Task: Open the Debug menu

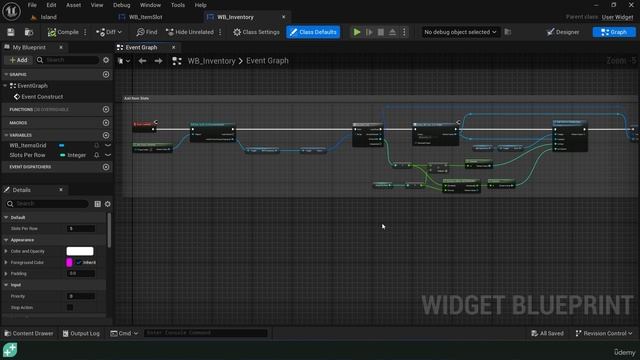Action: tap(121, 5)
